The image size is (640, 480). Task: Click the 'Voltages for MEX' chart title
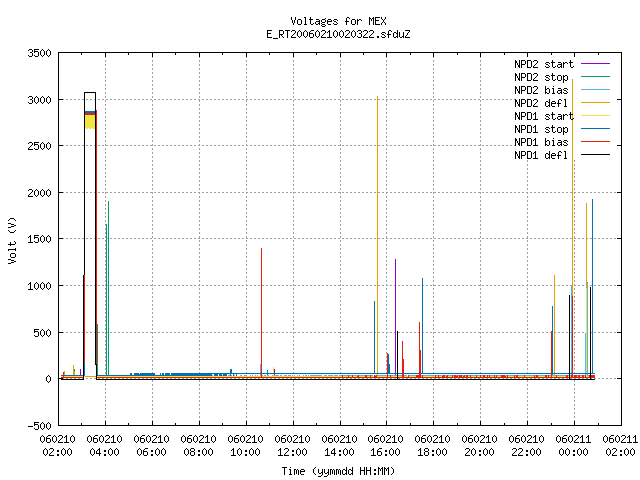[x=338, y=21]
